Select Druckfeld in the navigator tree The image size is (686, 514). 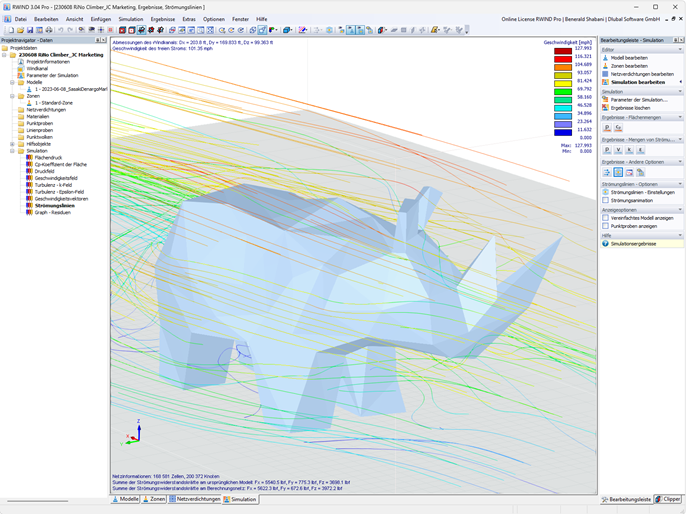click(45, 171)
